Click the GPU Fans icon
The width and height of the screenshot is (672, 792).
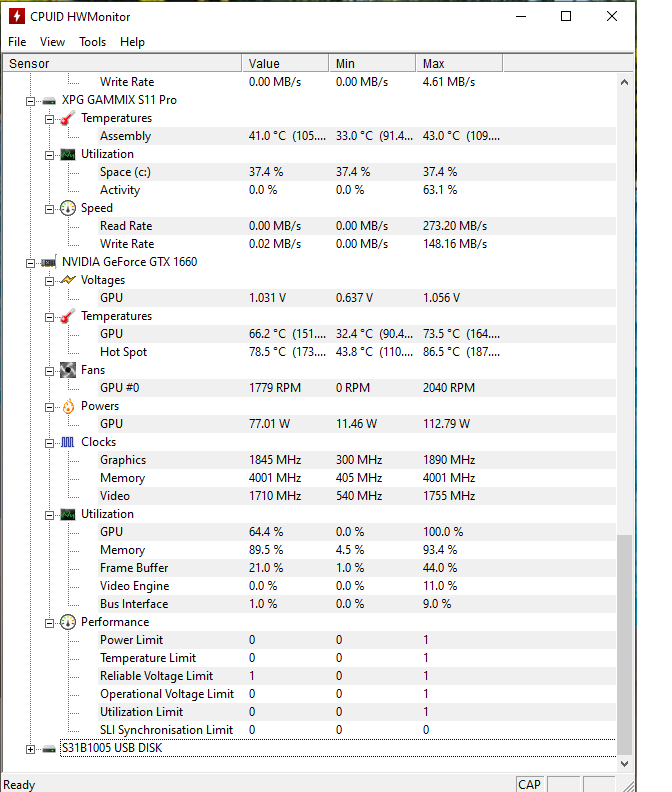pyautogui.click(x=68, y=370)
